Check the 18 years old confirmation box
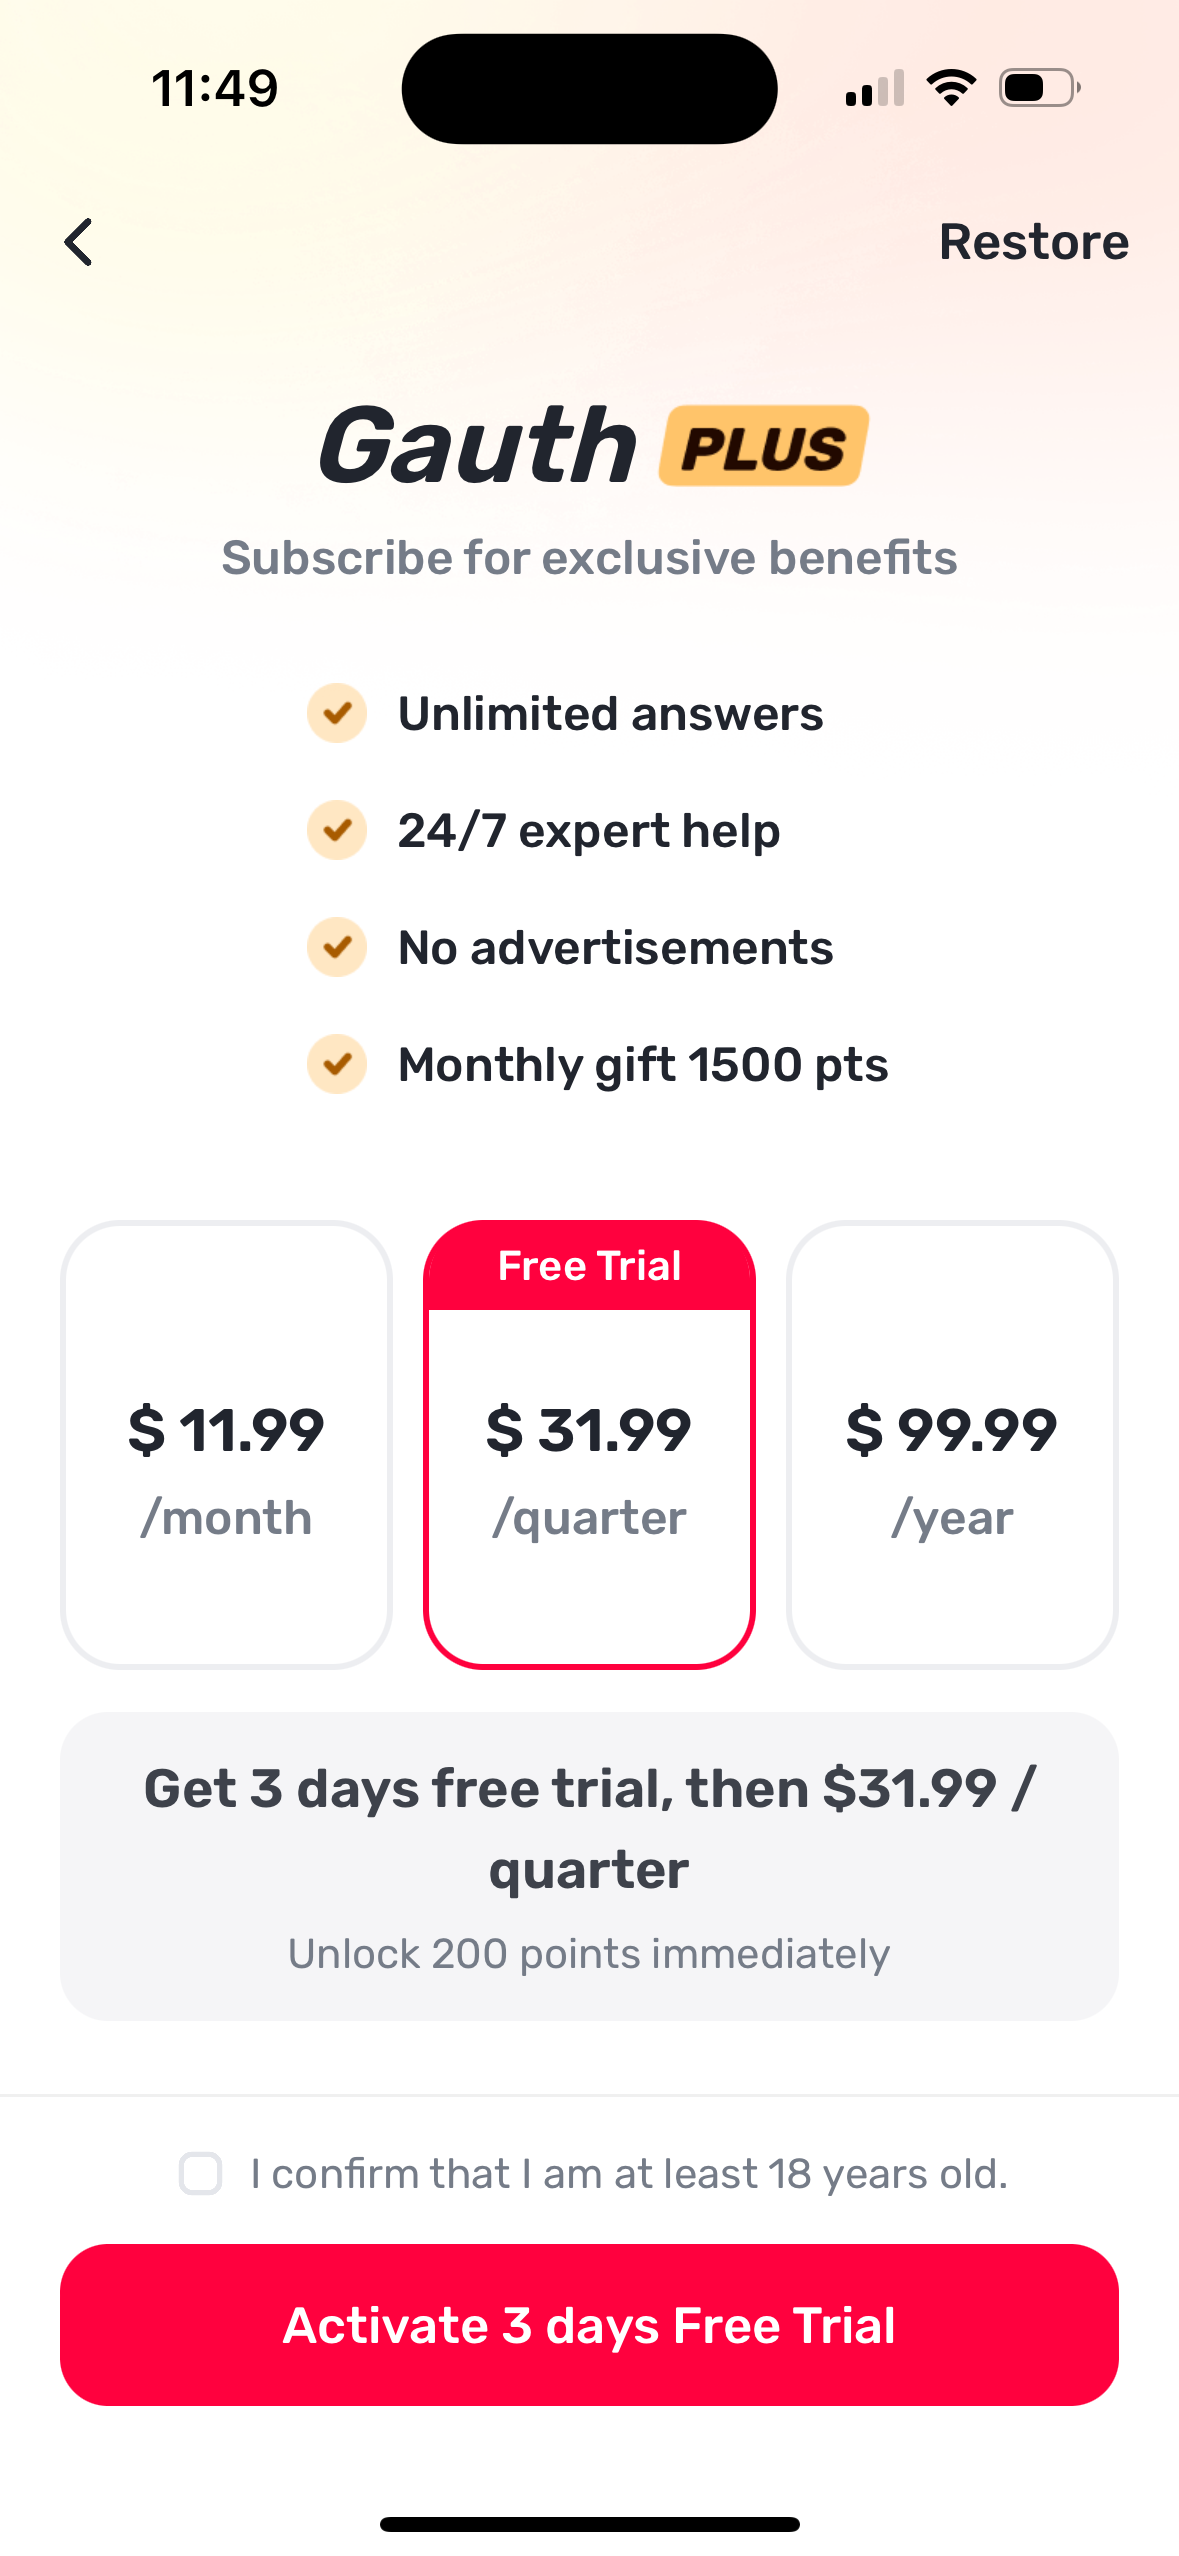 [201, 2174]
